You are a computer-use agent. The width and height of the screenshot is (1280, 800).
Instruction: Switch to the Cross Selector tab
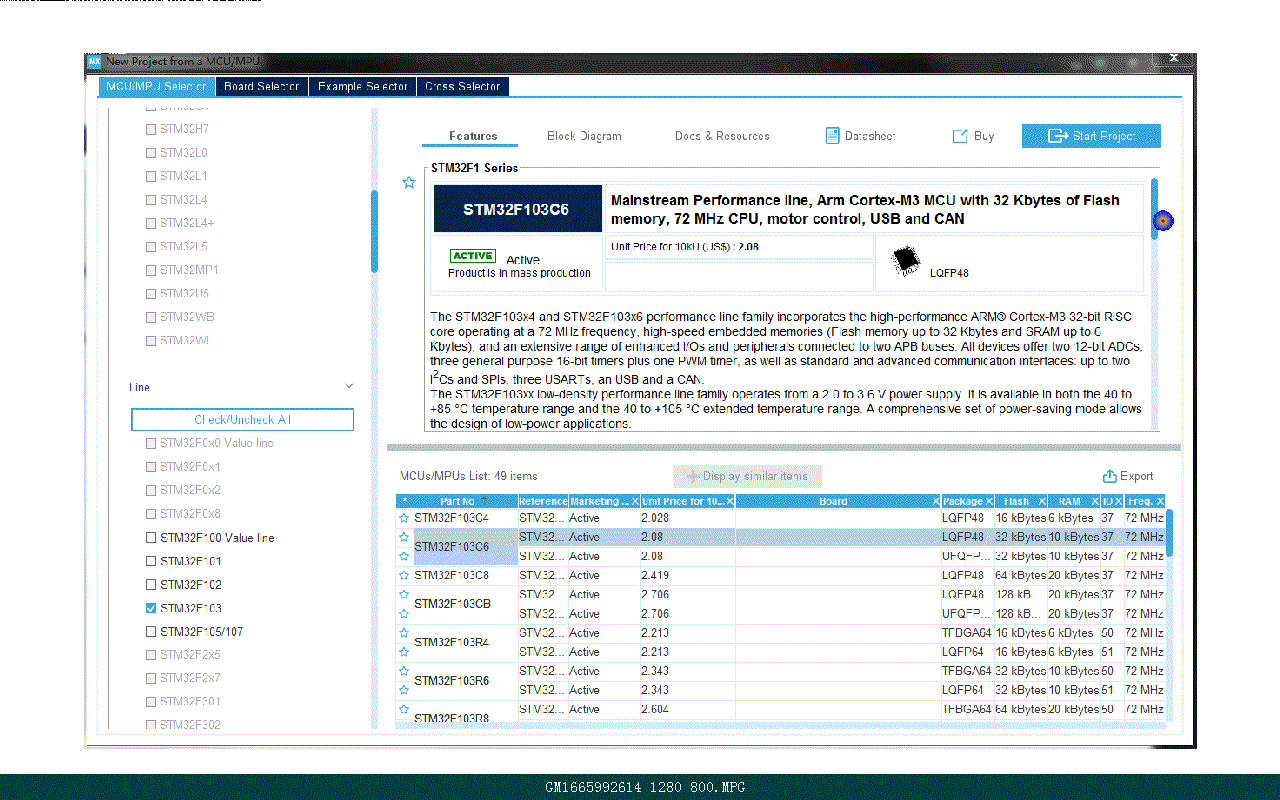462,87
